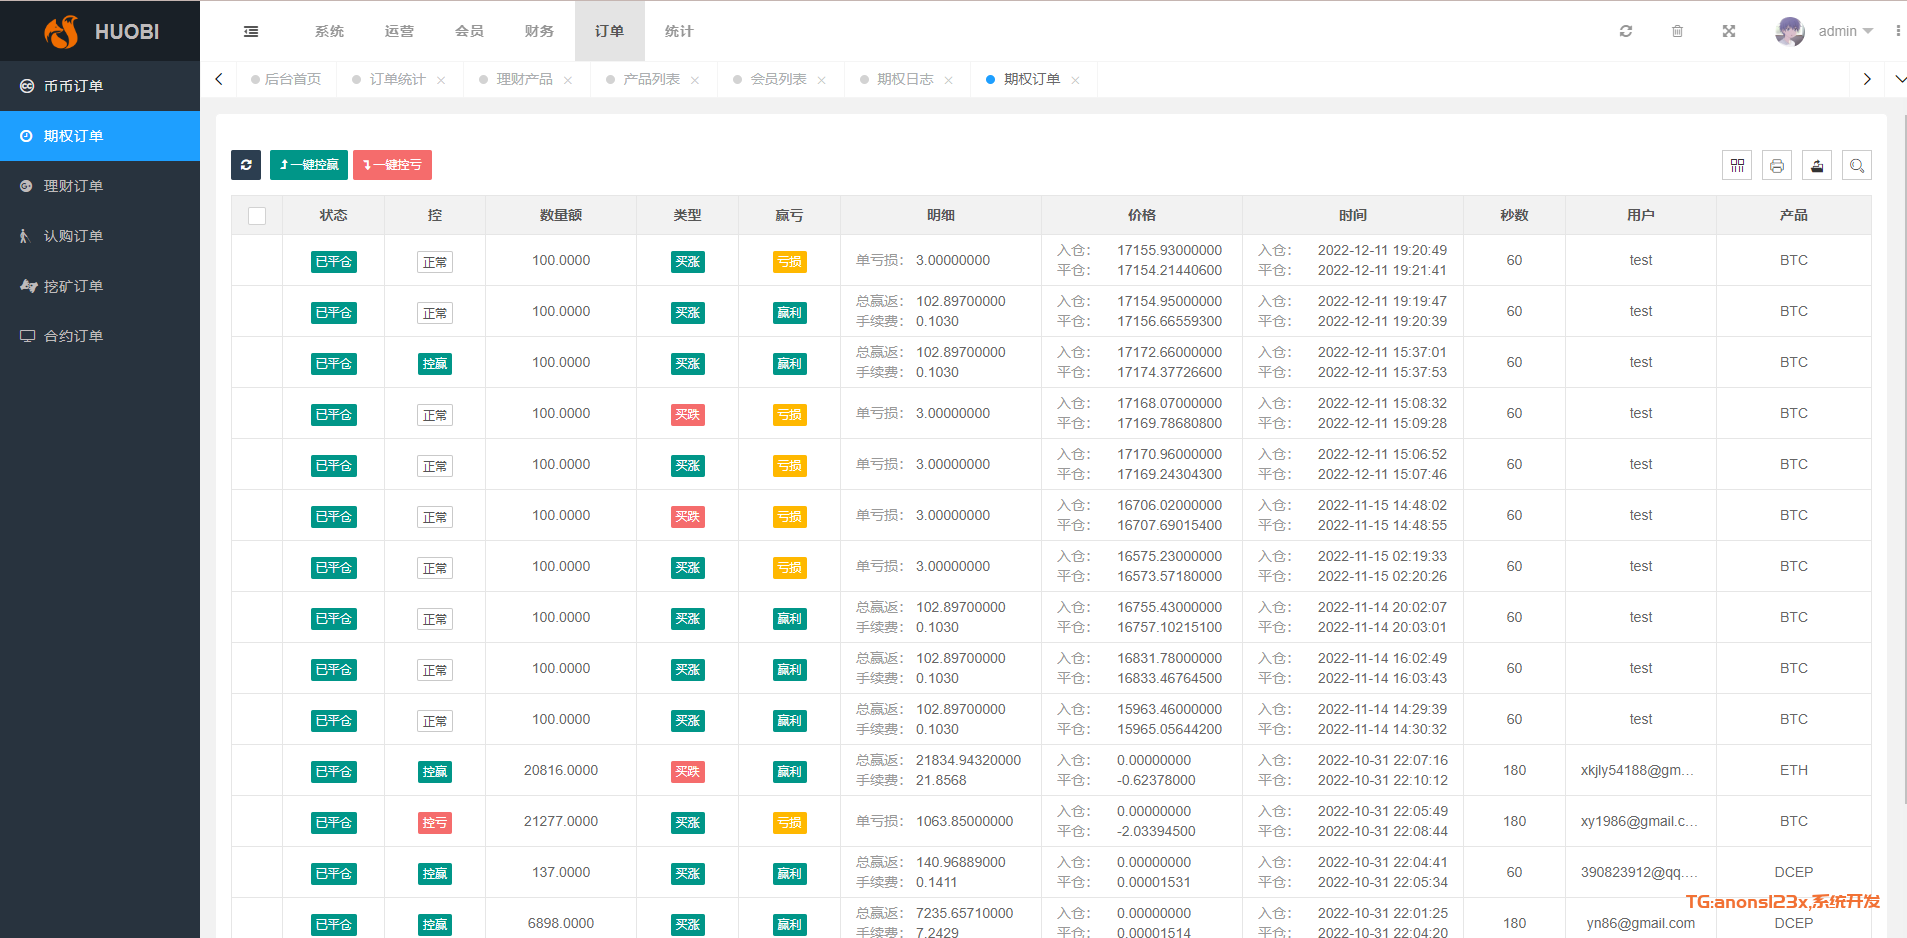Switch to the 产品列表 tab
Image resolution: width=1907 pixels, height=938 pixels.
tap(651, 79)
